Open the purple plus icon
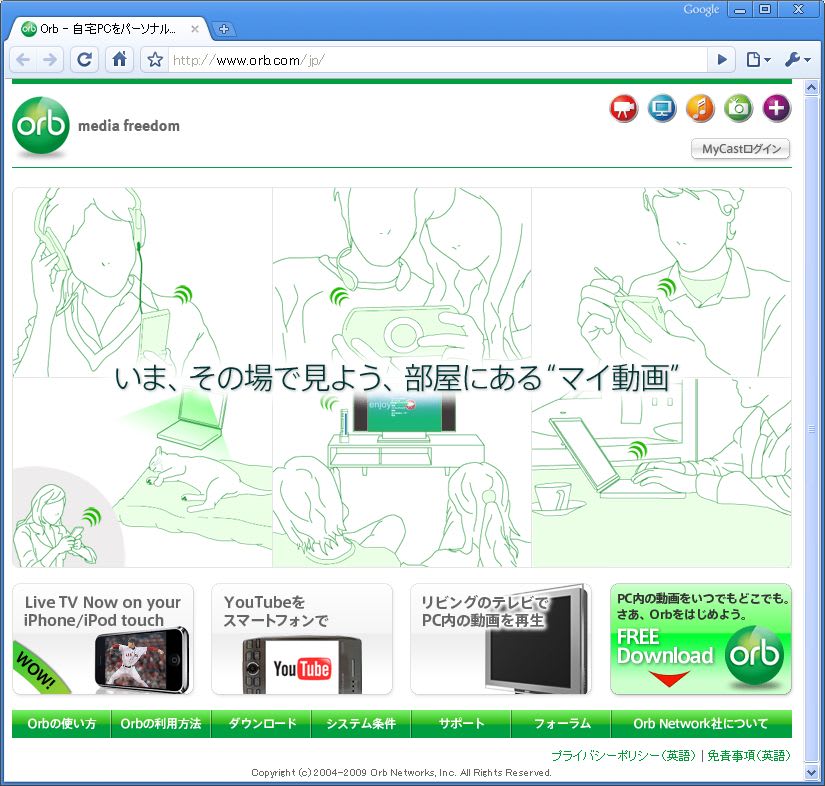Screen dimensions: 825x786 pos(777,108)
